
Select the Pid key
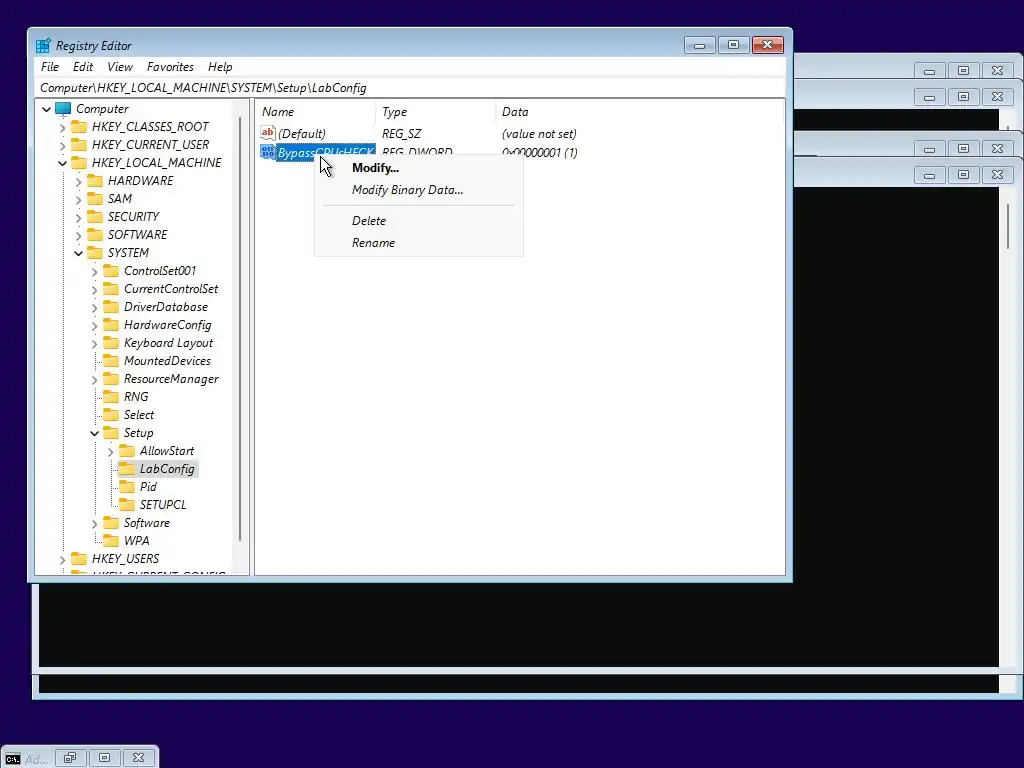click(x=148, y=487)
